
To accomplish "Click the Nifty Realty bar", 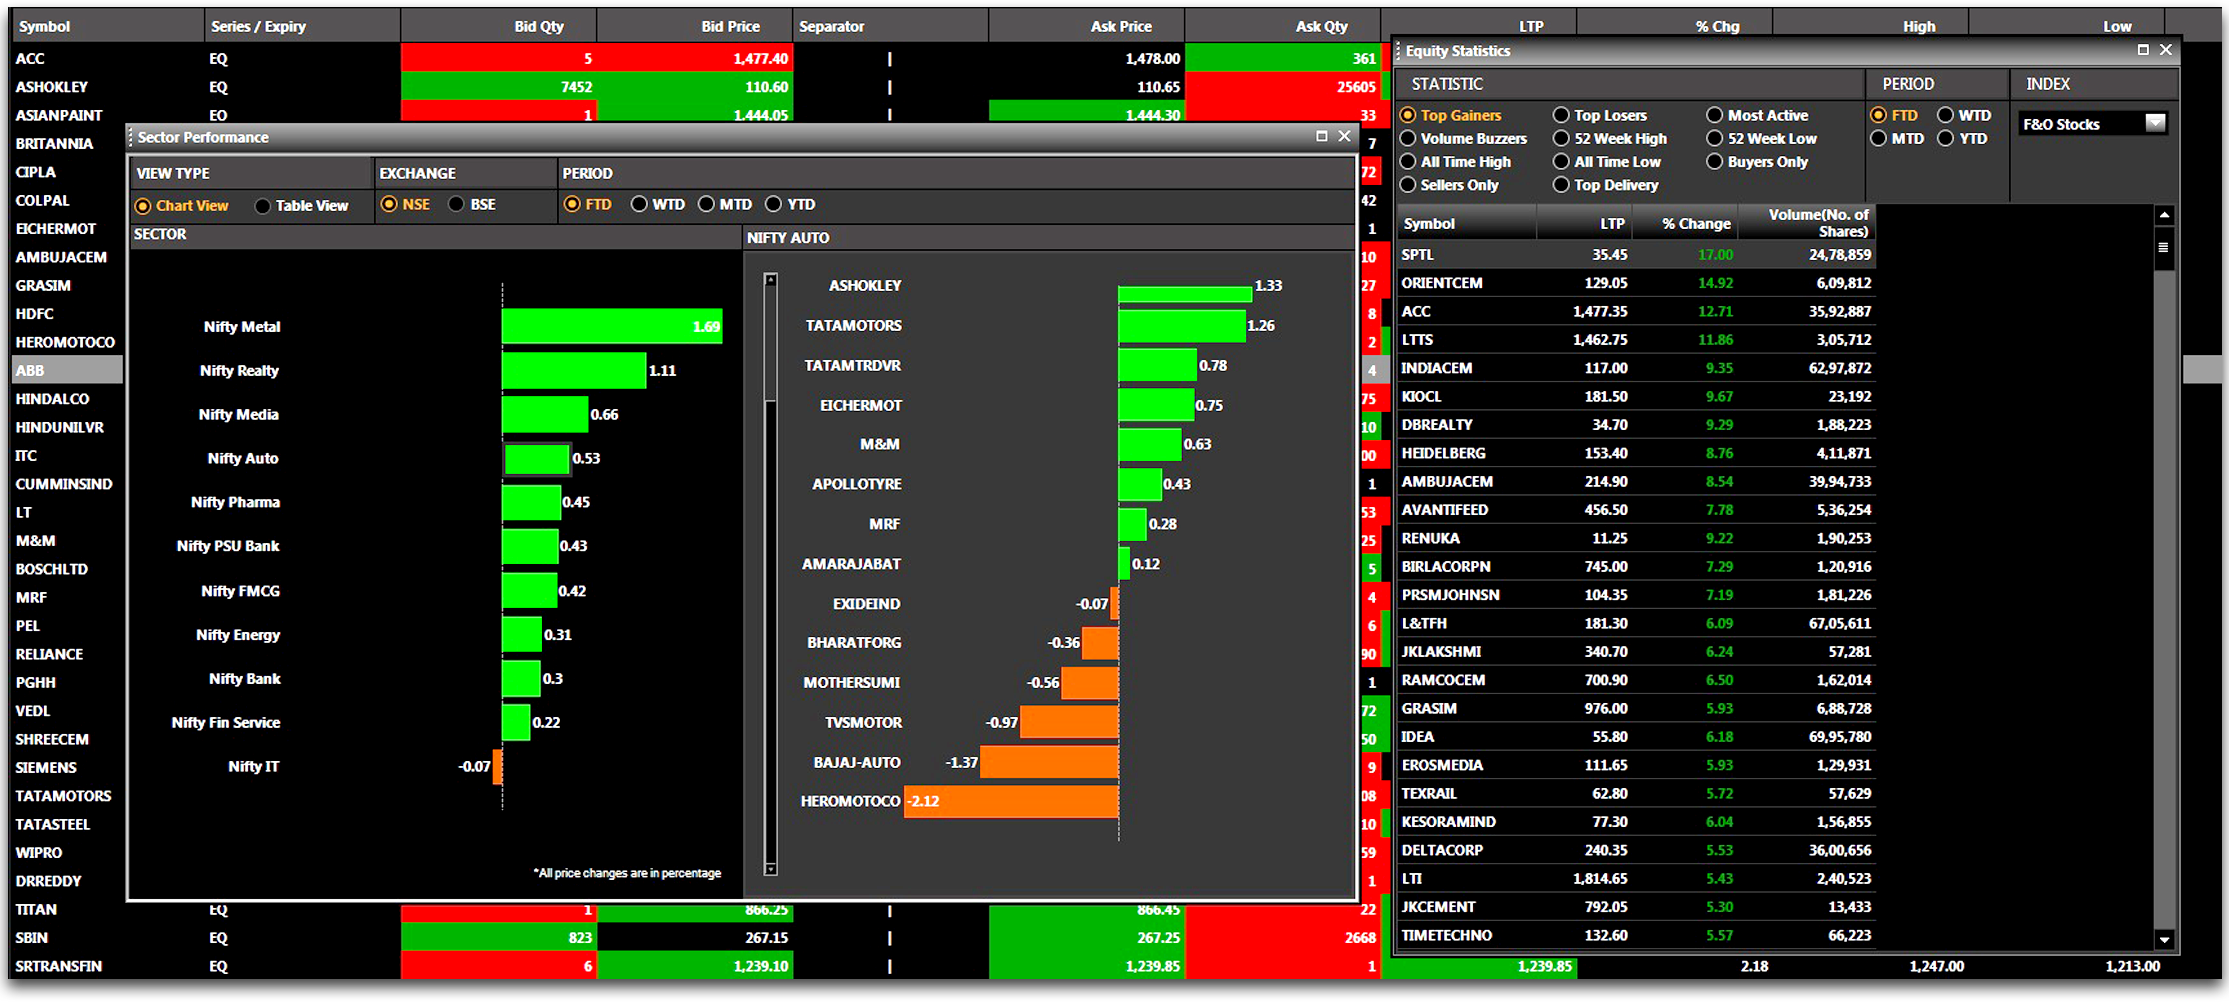I will (574, 370).
